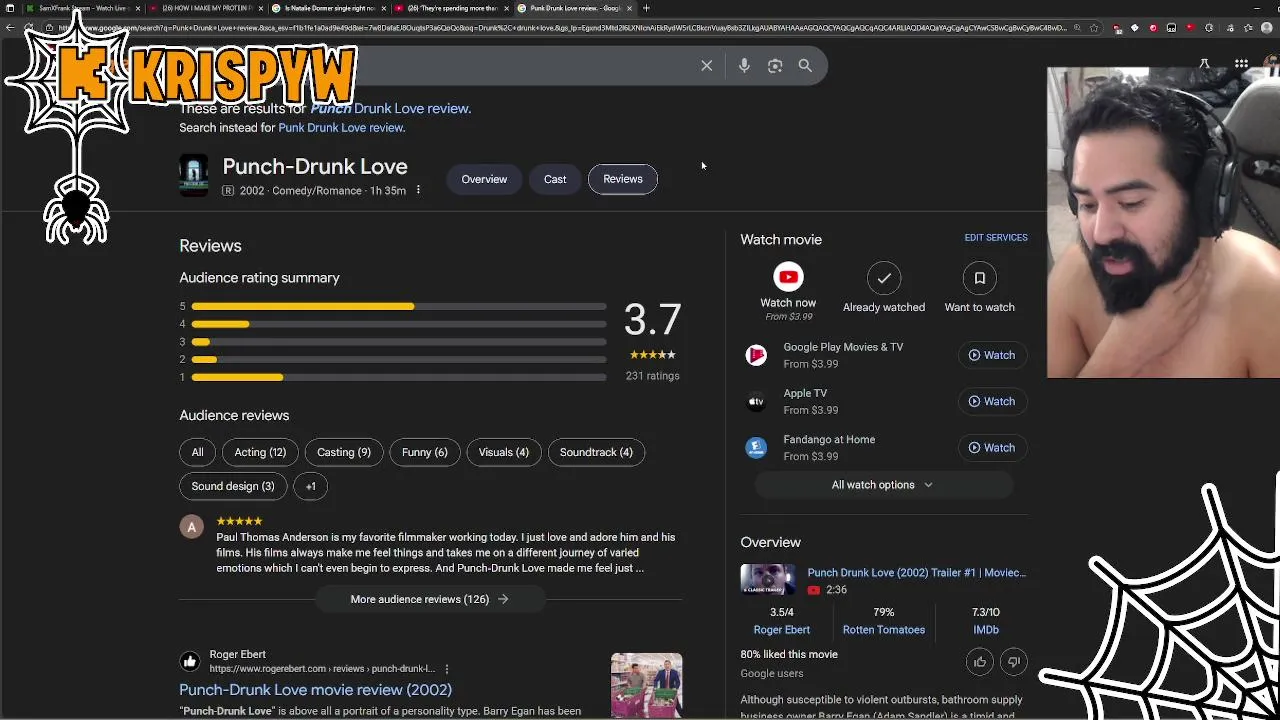Viewport: 1280px width, 720px height.
Task: Click the 231 ratings text
Action: [652, 376]
